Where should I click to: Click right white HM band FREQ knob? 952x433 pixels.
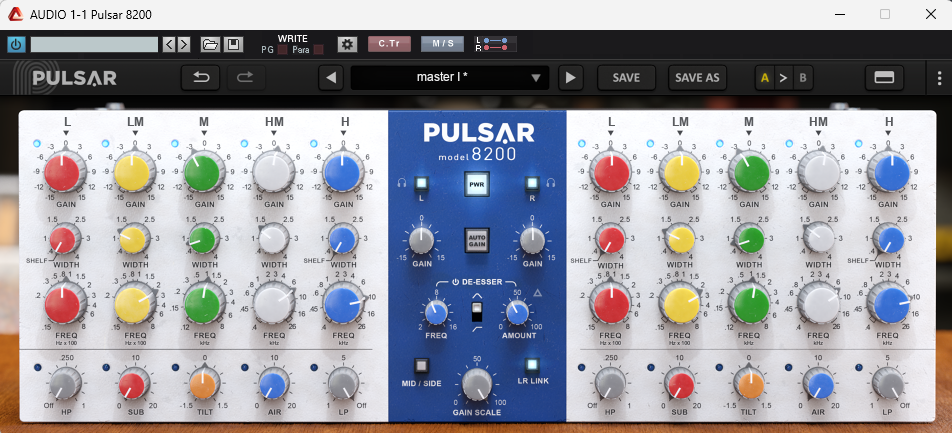(818, 304)
